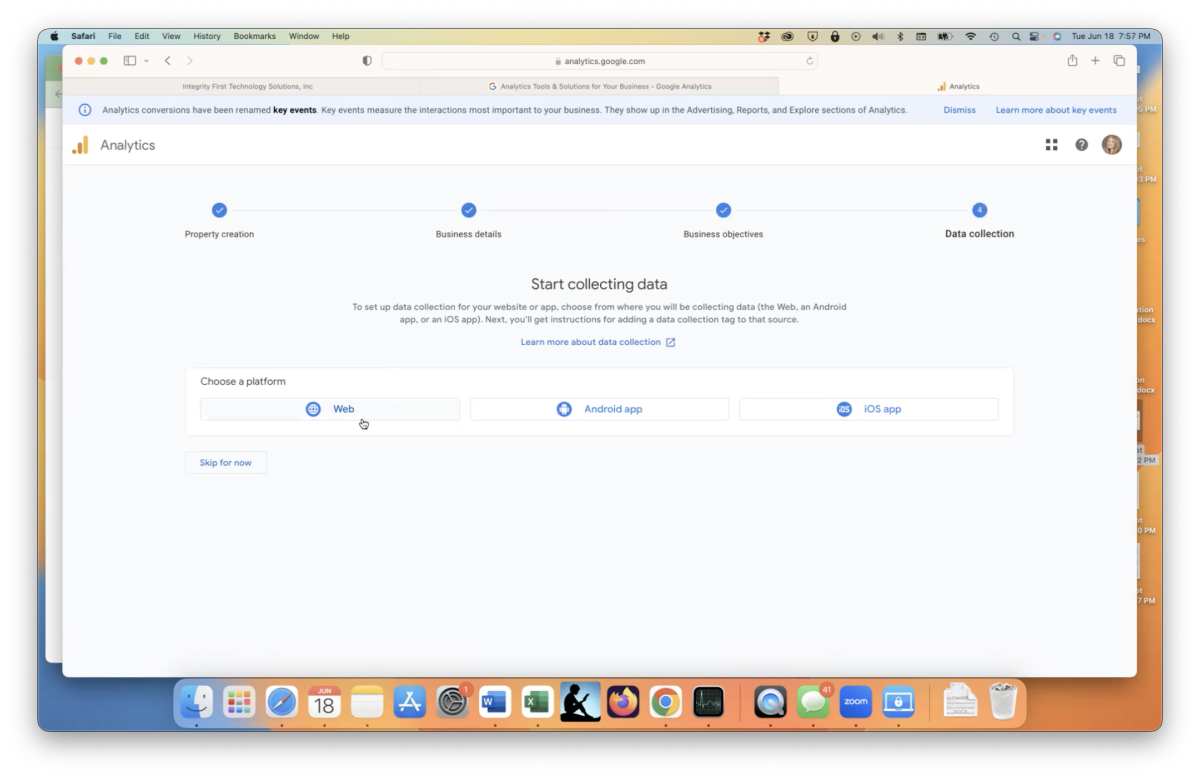Click the external link icon beside Learn more
The image size is (1200, 778).
670,342
